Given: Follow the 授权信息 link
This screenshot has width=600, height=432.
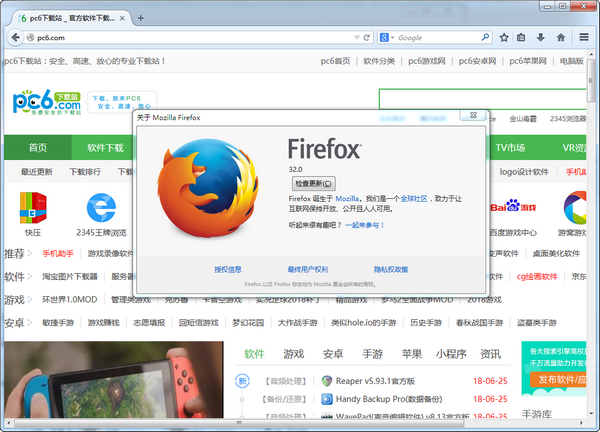Looking at the screenshot, I should [x=228, y=269].
